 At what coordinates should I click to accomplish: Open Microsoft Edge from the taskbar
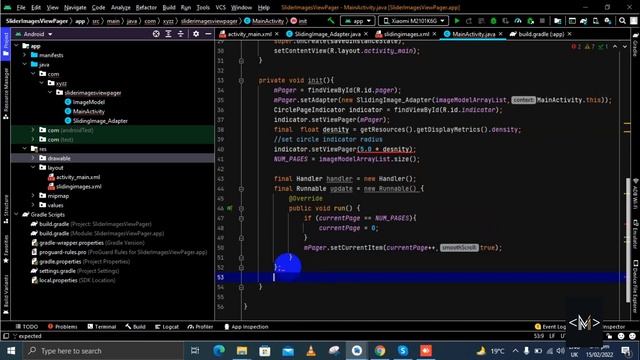click(x=219, y=351)
